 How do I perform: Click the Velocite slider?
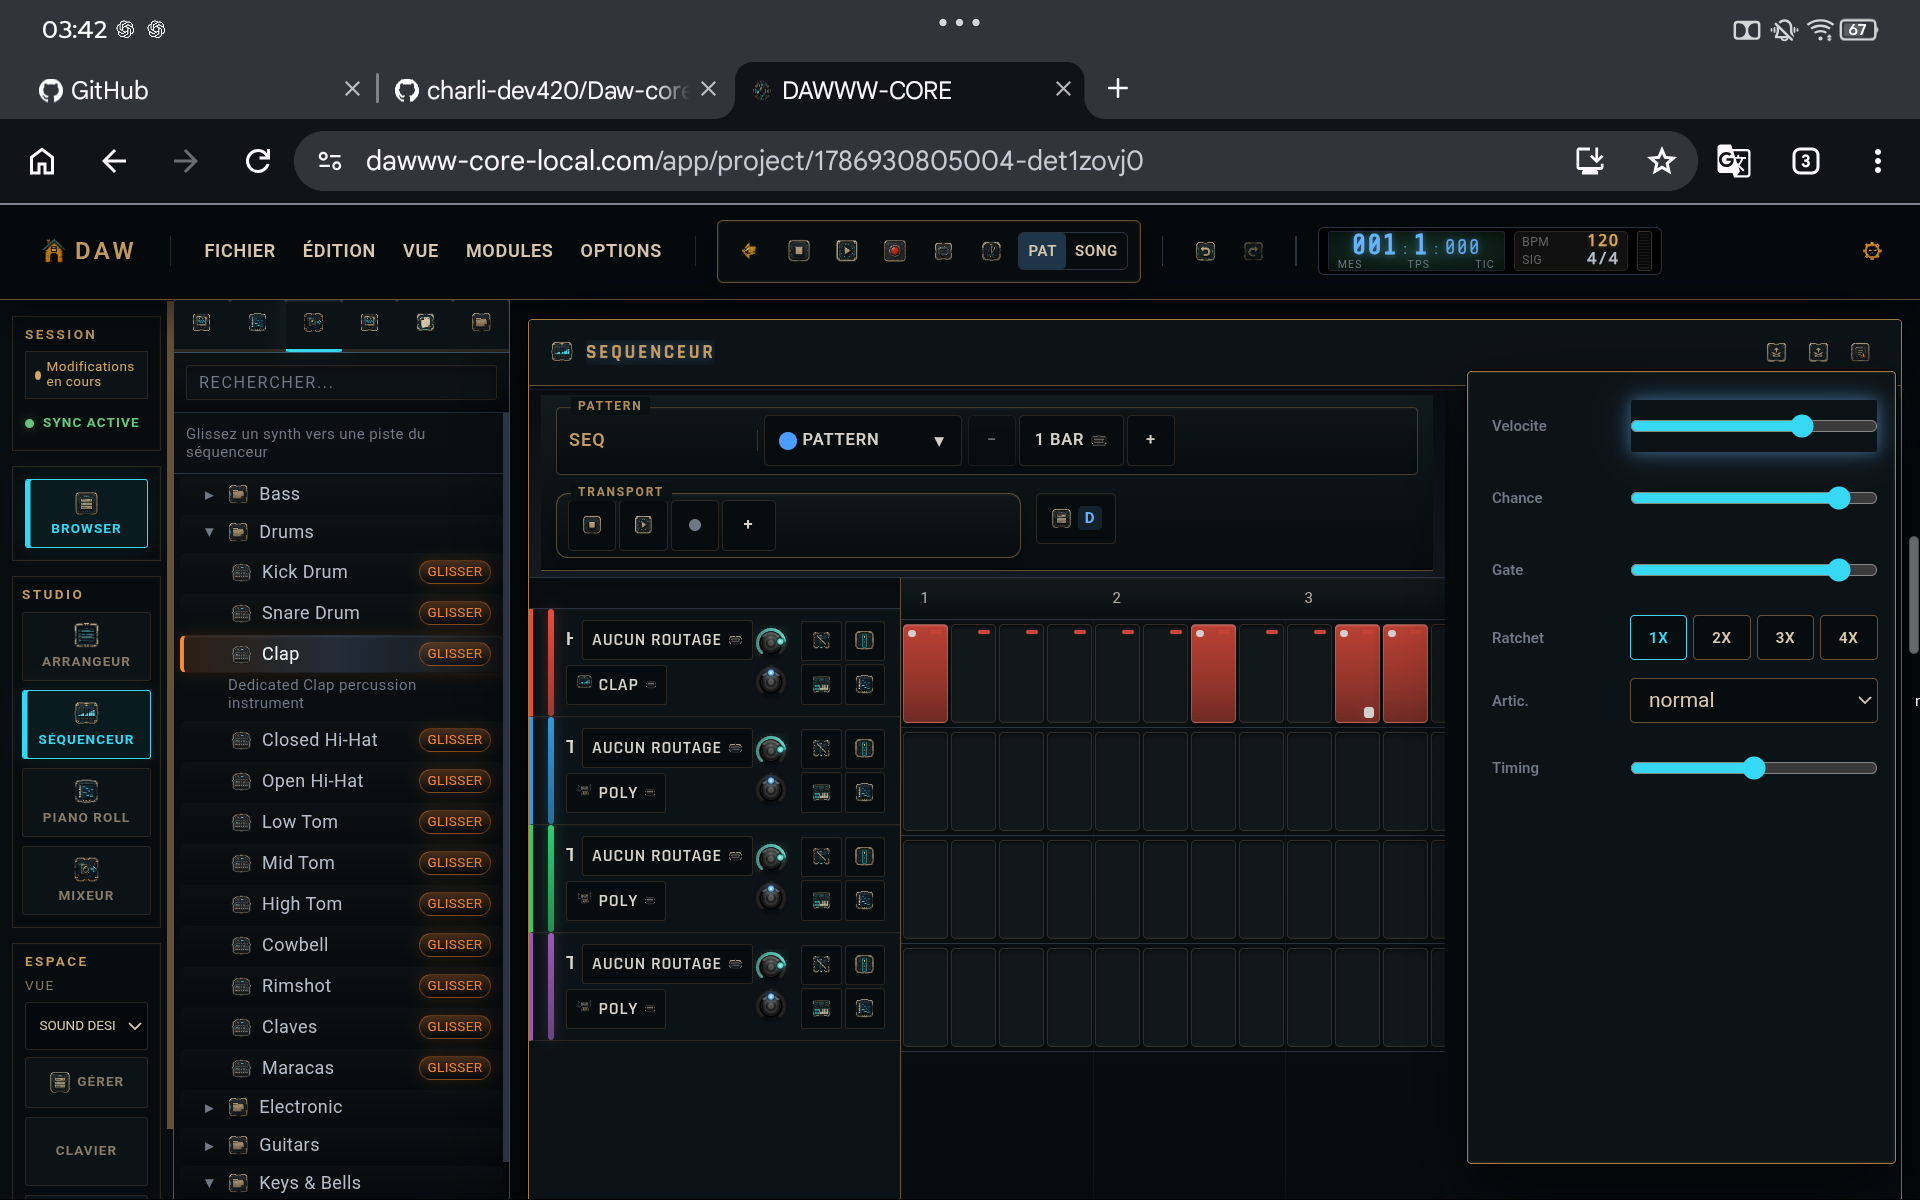coord(1753,426)
